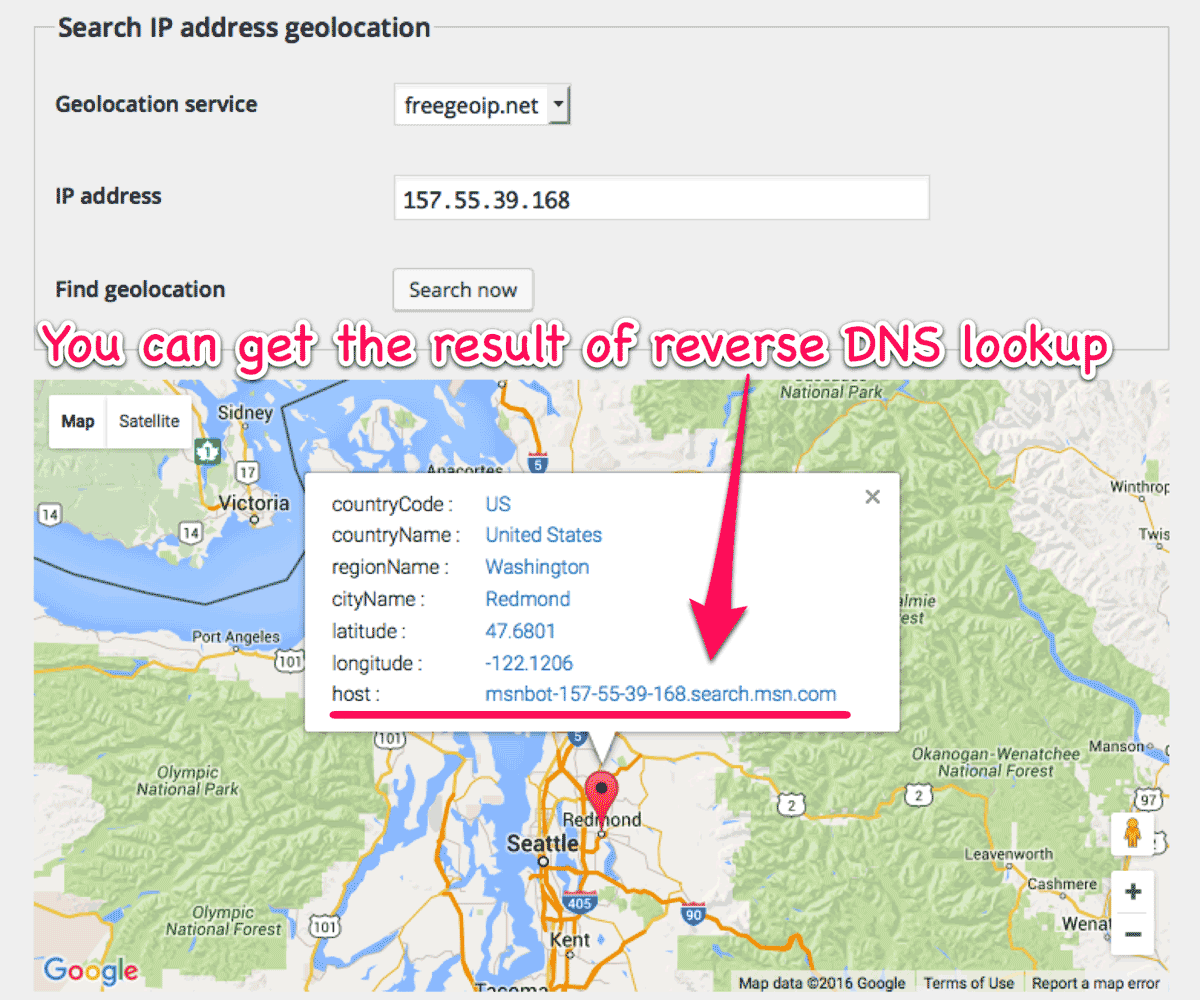1200x1000 pixels.
Task: Click the Redmond city name value
Action: tap(528, 599)
